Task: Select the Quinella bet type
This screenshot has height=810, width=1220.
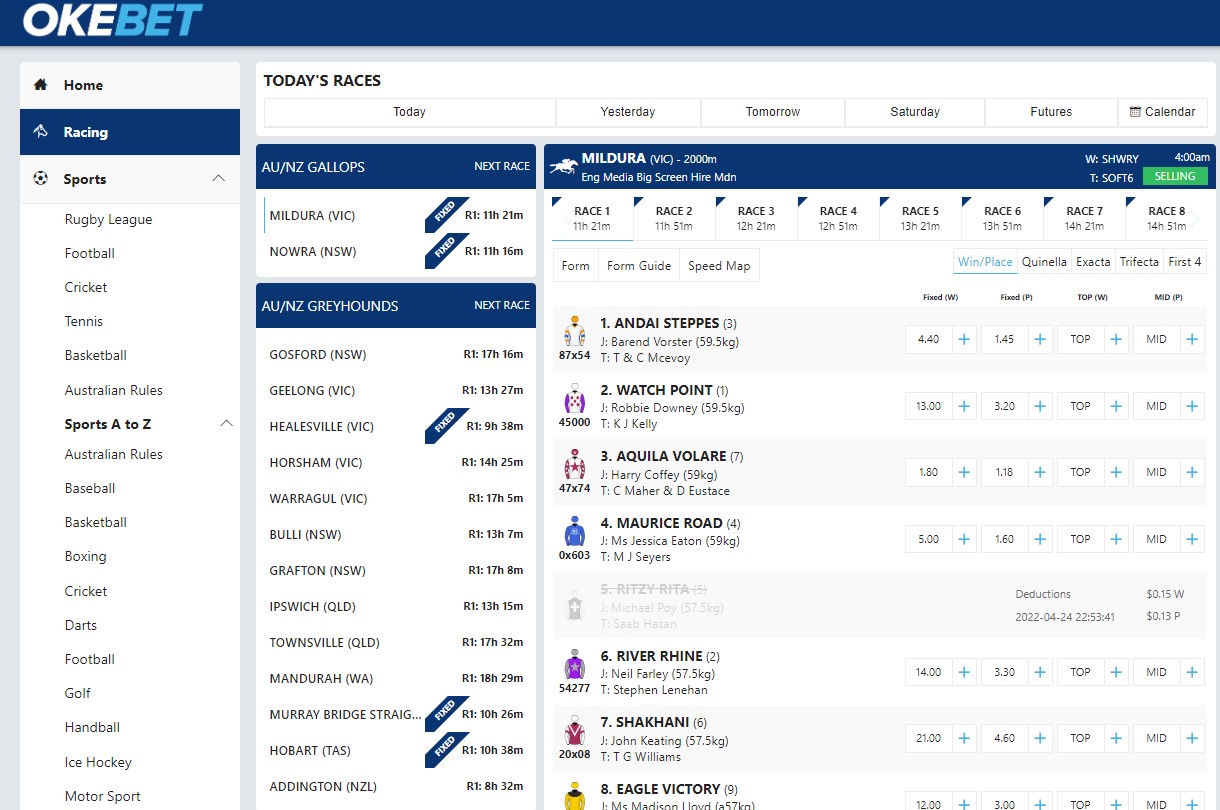Action: point(1044,262)
